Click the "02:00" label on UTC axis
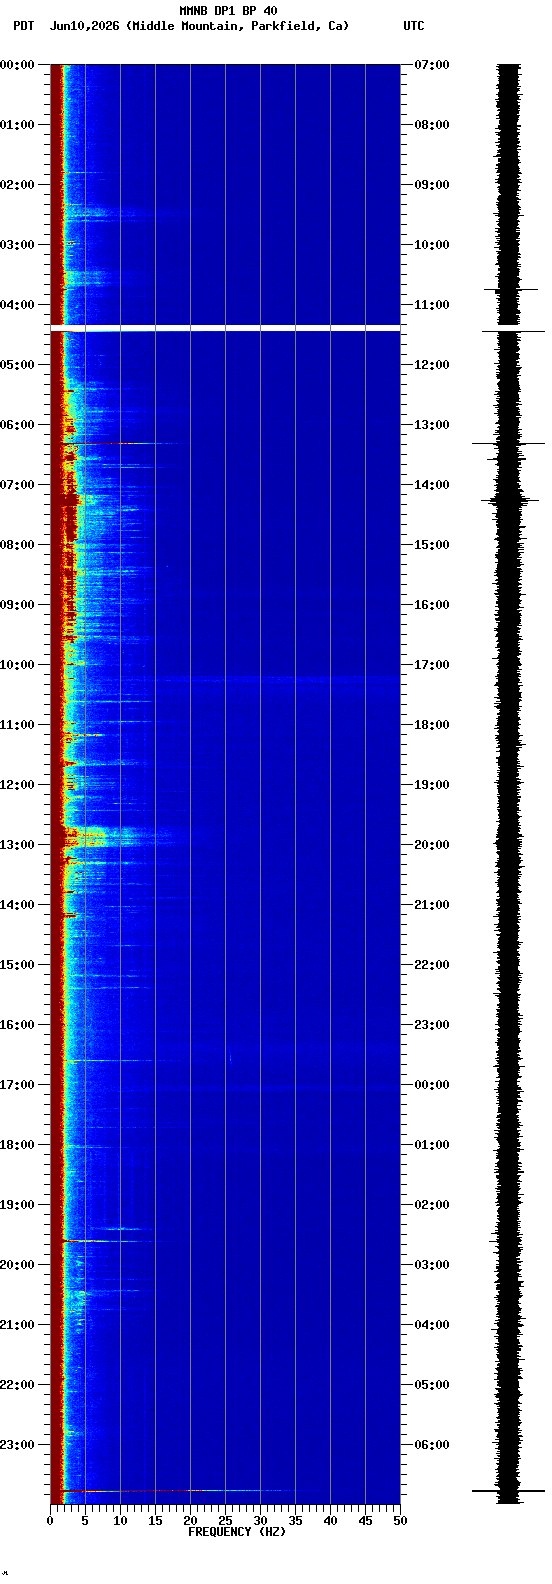This screenshot has height=1584, width=552. (x=432, y=1205)
